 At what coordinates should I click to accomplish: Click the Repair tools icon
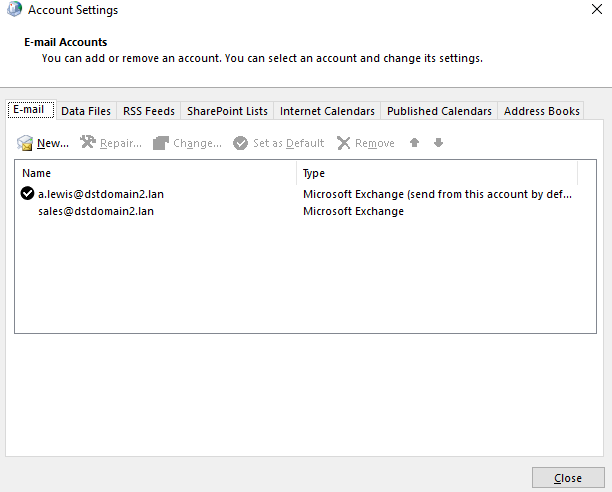tap(88, 142)
